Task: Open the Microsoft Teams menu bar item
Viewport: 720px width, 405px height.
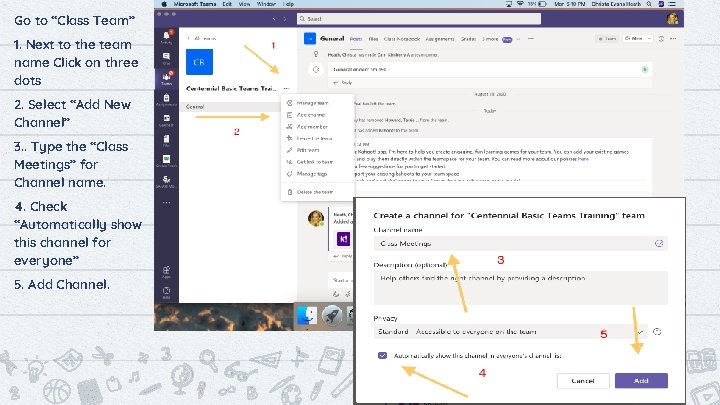Action: 195,4
